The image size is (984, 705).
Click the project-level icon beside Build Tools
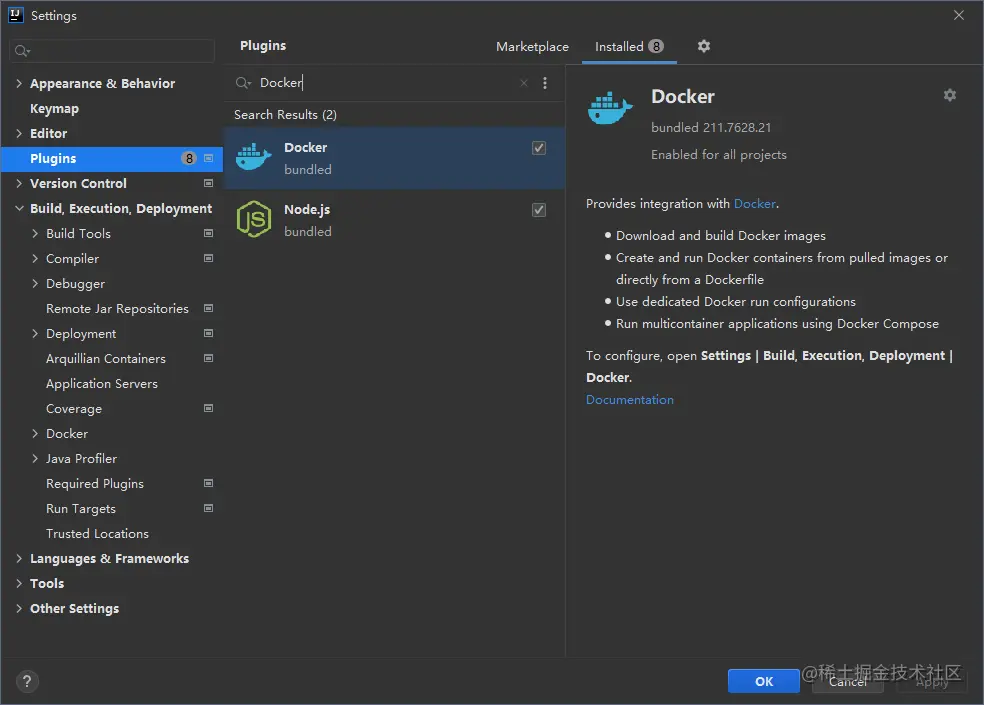[208, 233]
